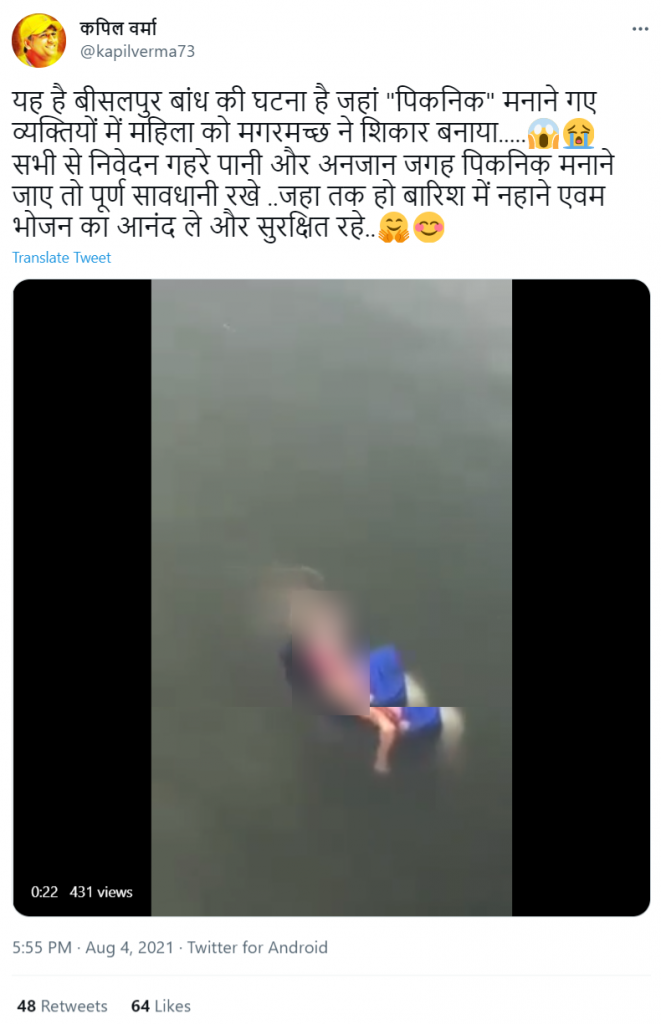View the 64 Likes list
The height and width of the screenshot is (1024, 661).
click(x=161, y=1006)
